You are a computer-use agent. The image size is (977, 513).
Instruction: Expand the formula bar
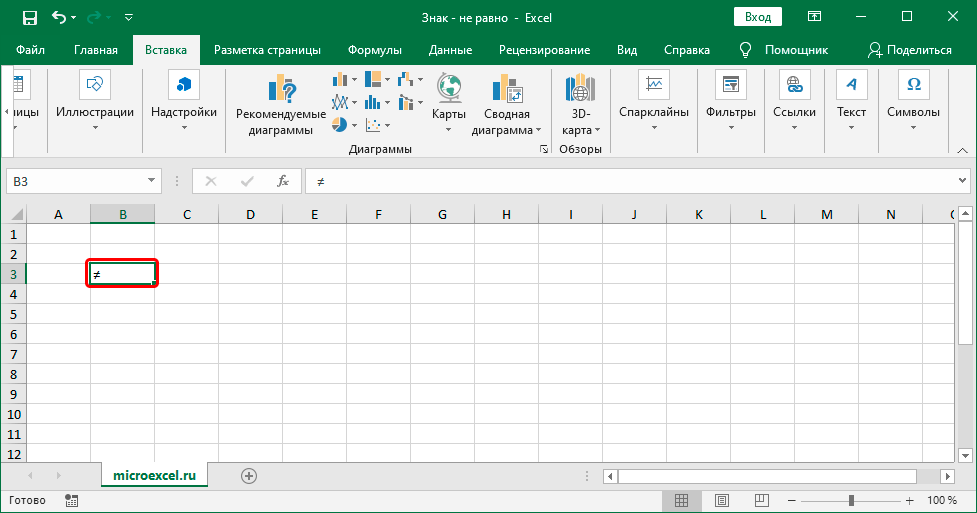(962, 181)
